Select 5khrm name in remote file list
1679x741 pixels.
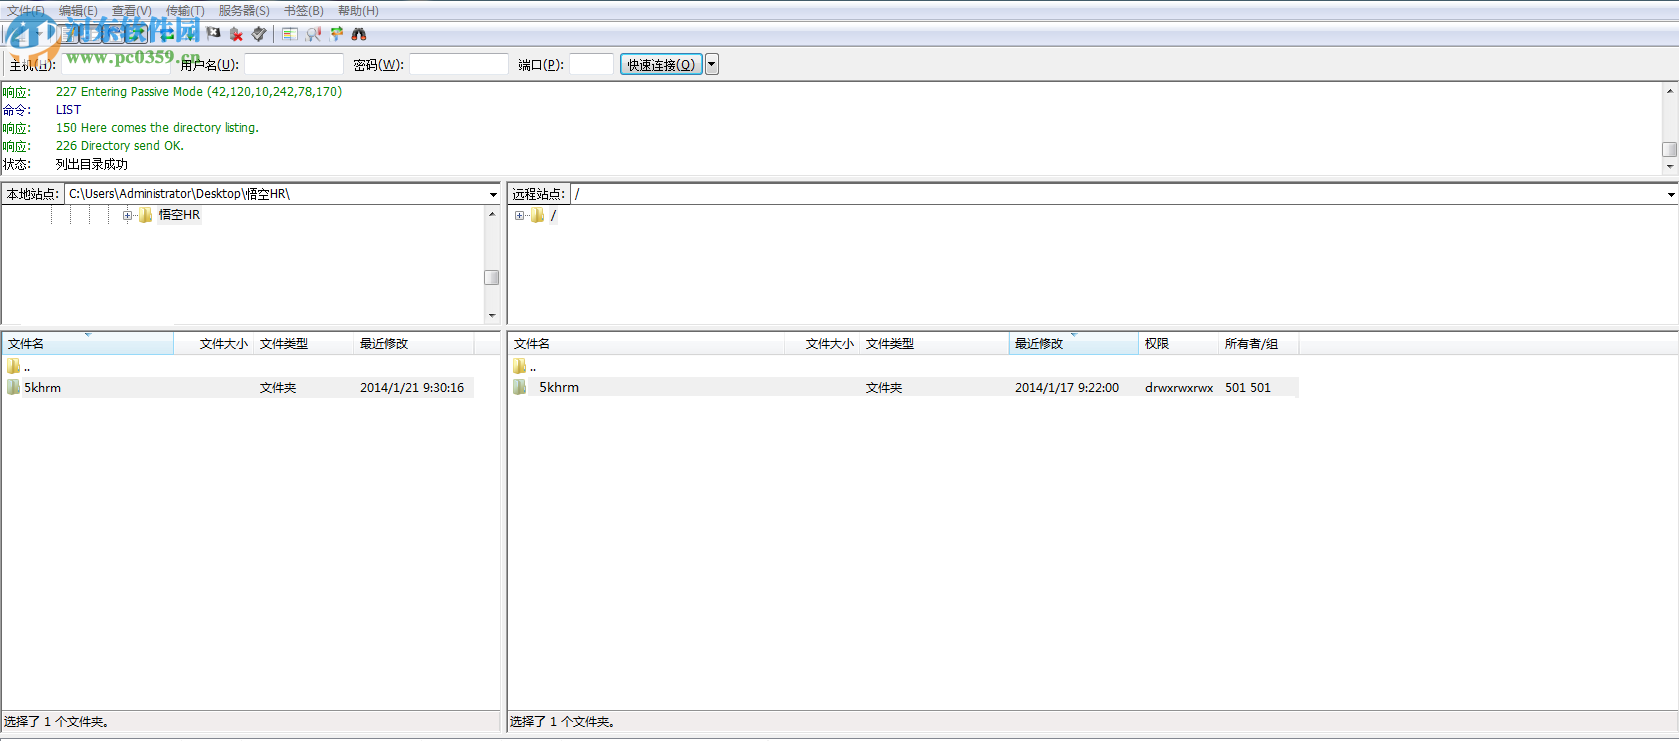click(x=559, y=388)
